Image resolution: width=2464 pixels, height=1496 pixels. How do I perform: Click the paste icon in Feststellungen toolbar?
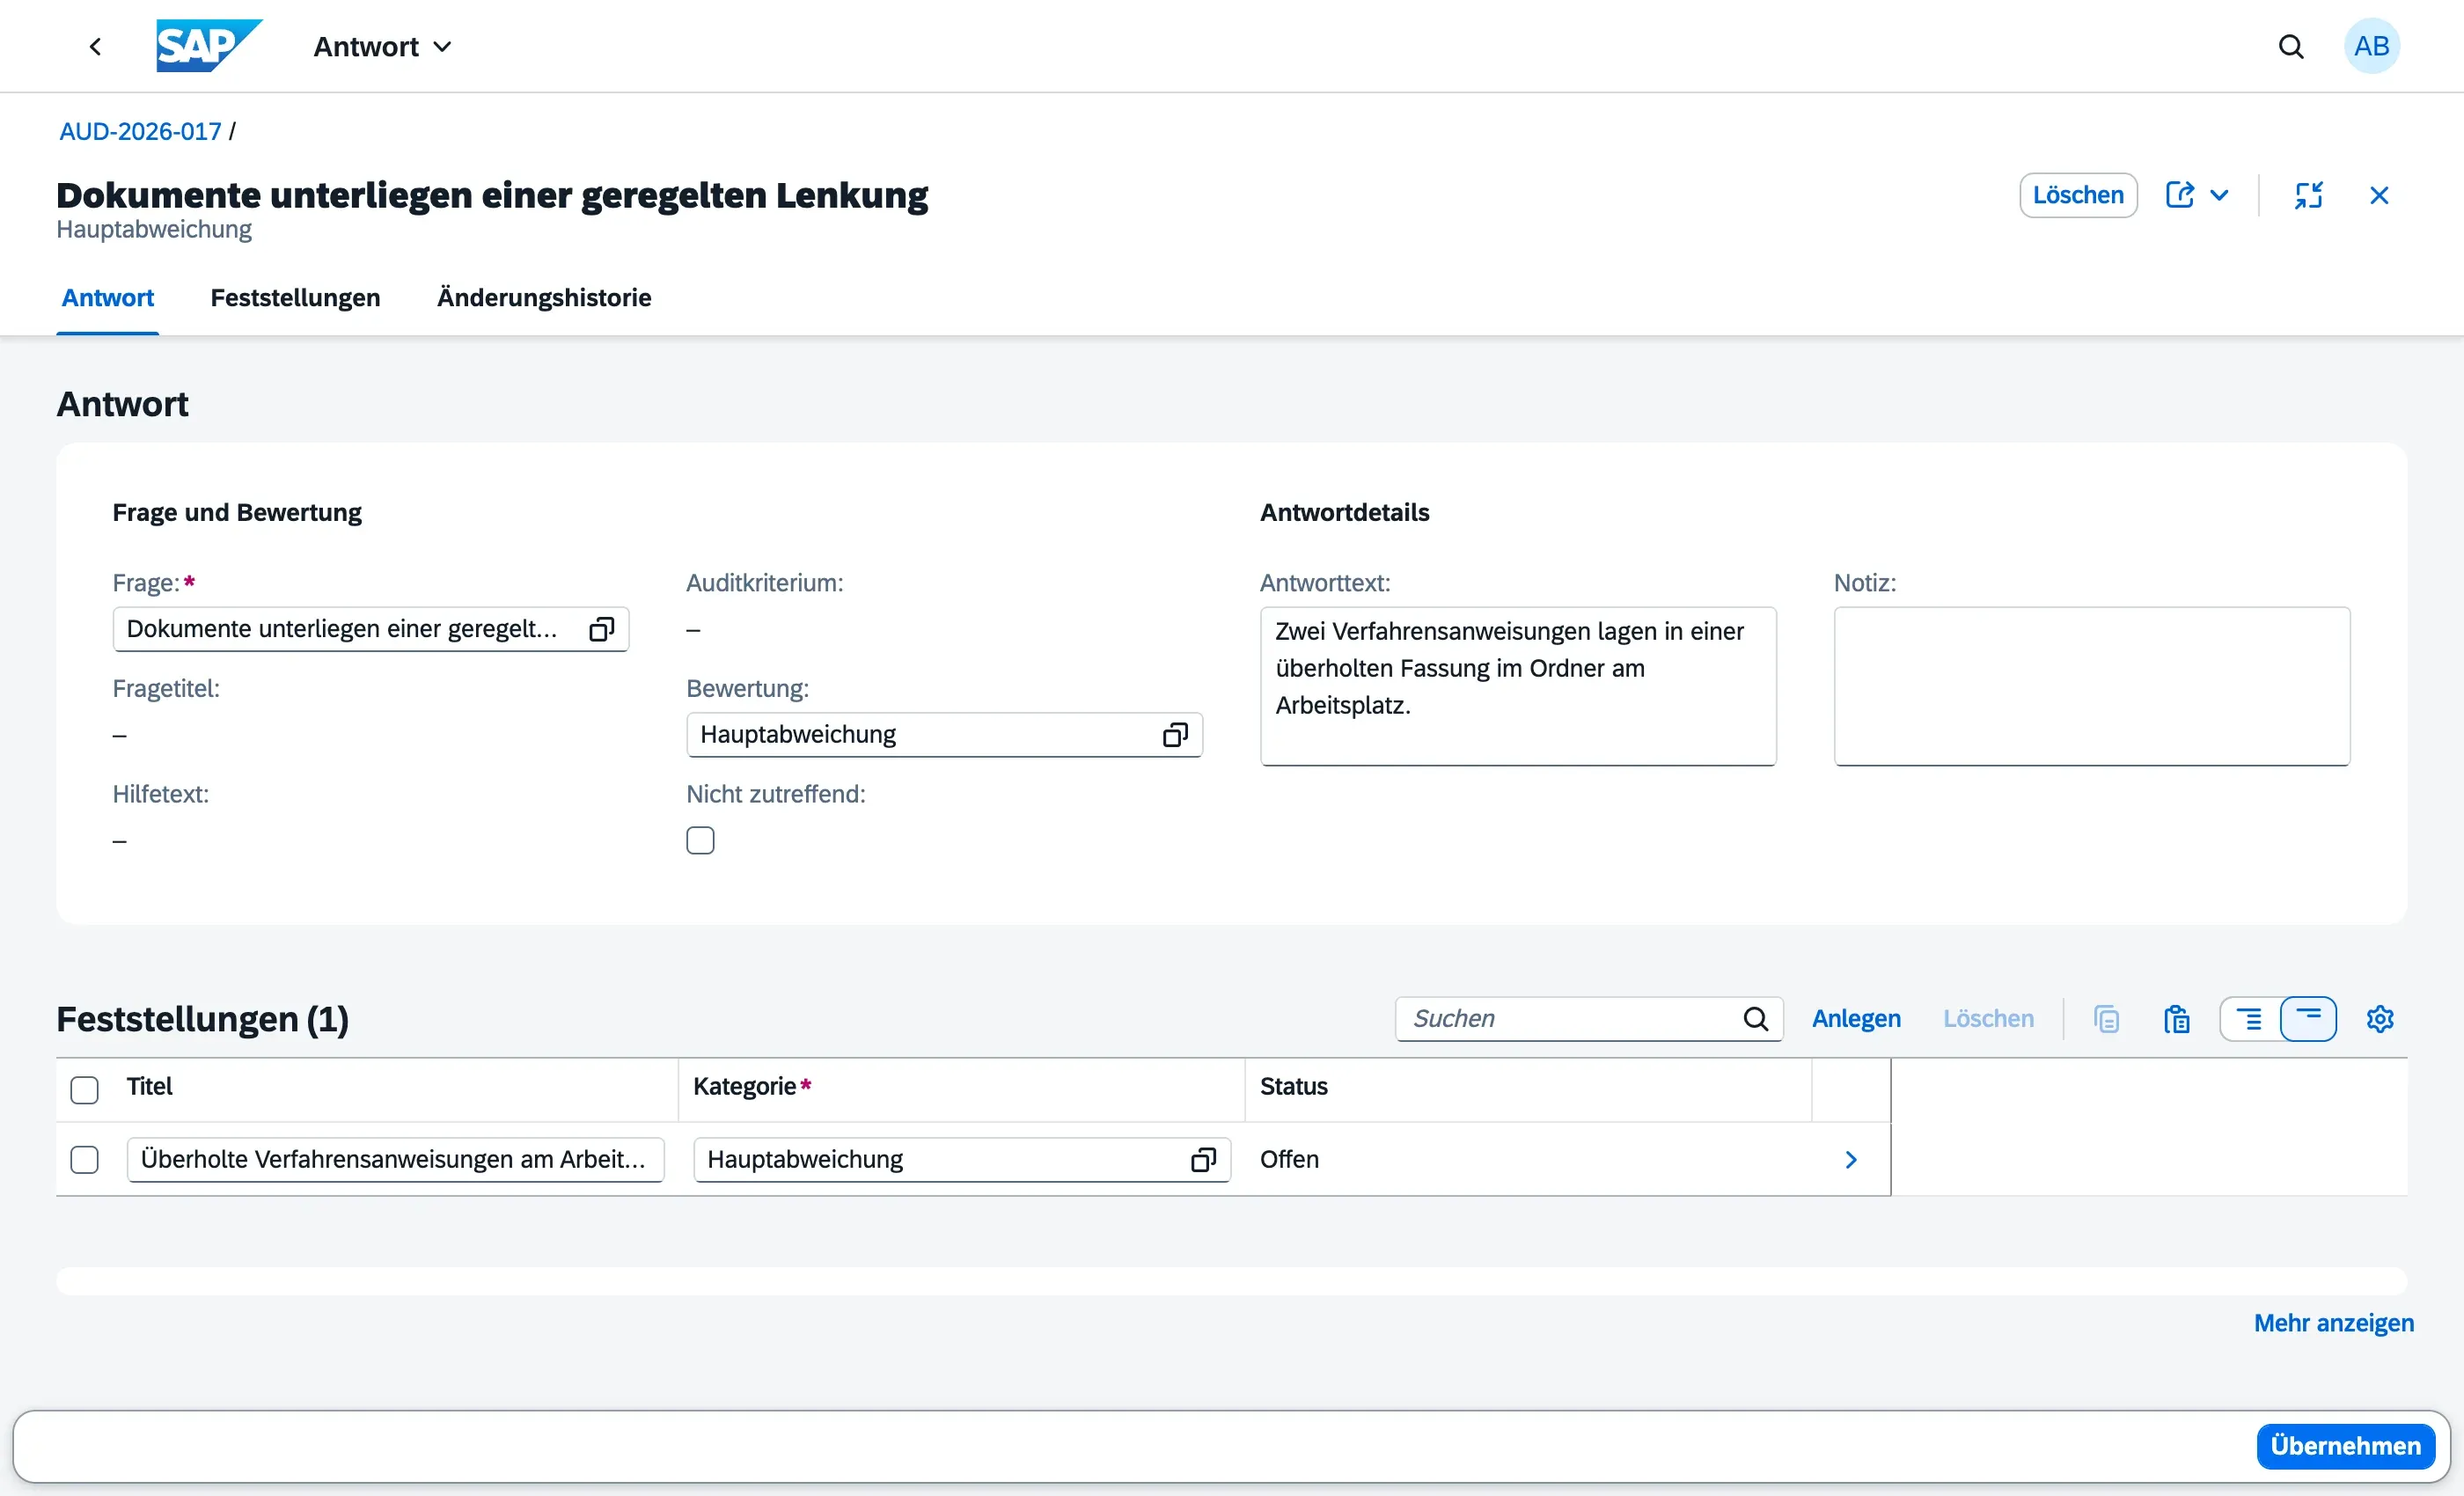coord(2177,1019)
